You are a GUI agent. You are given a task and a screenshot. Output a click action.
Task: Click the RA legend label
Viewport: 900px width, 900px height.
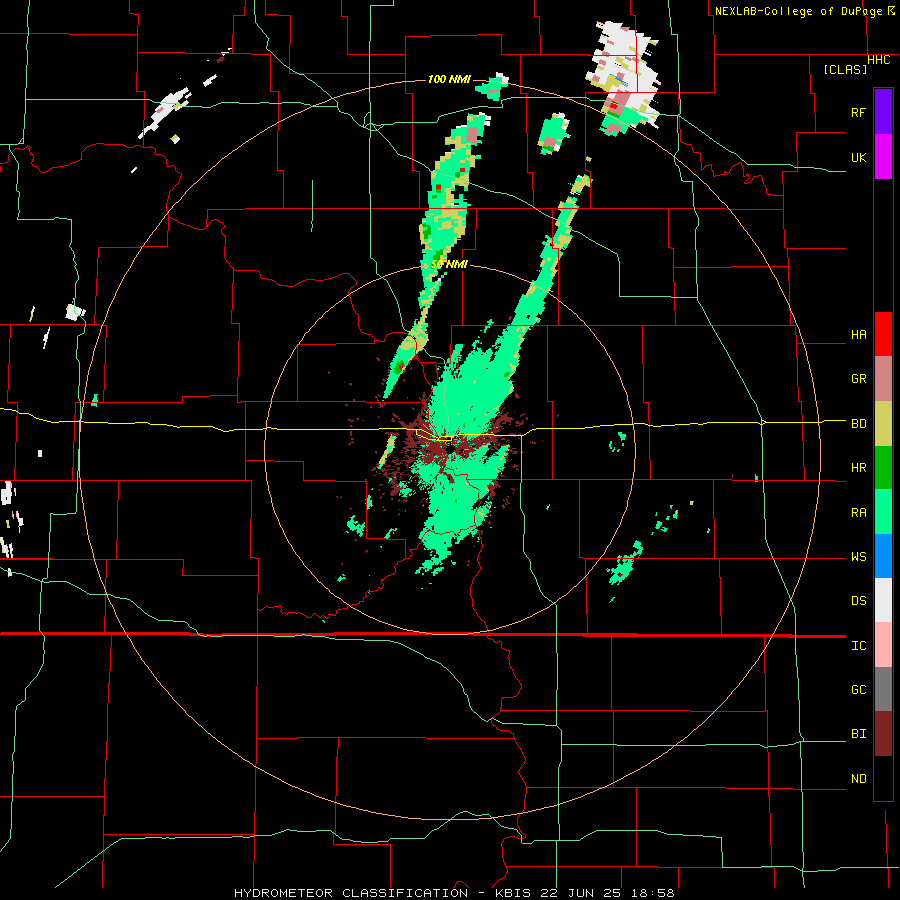pyautogui.click(x=858, y=513)
